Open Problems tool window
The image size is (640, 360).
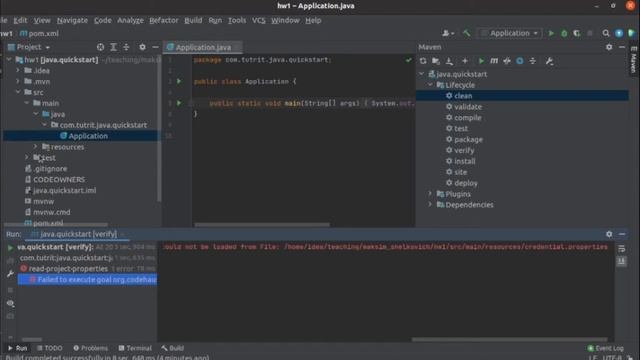91,348
